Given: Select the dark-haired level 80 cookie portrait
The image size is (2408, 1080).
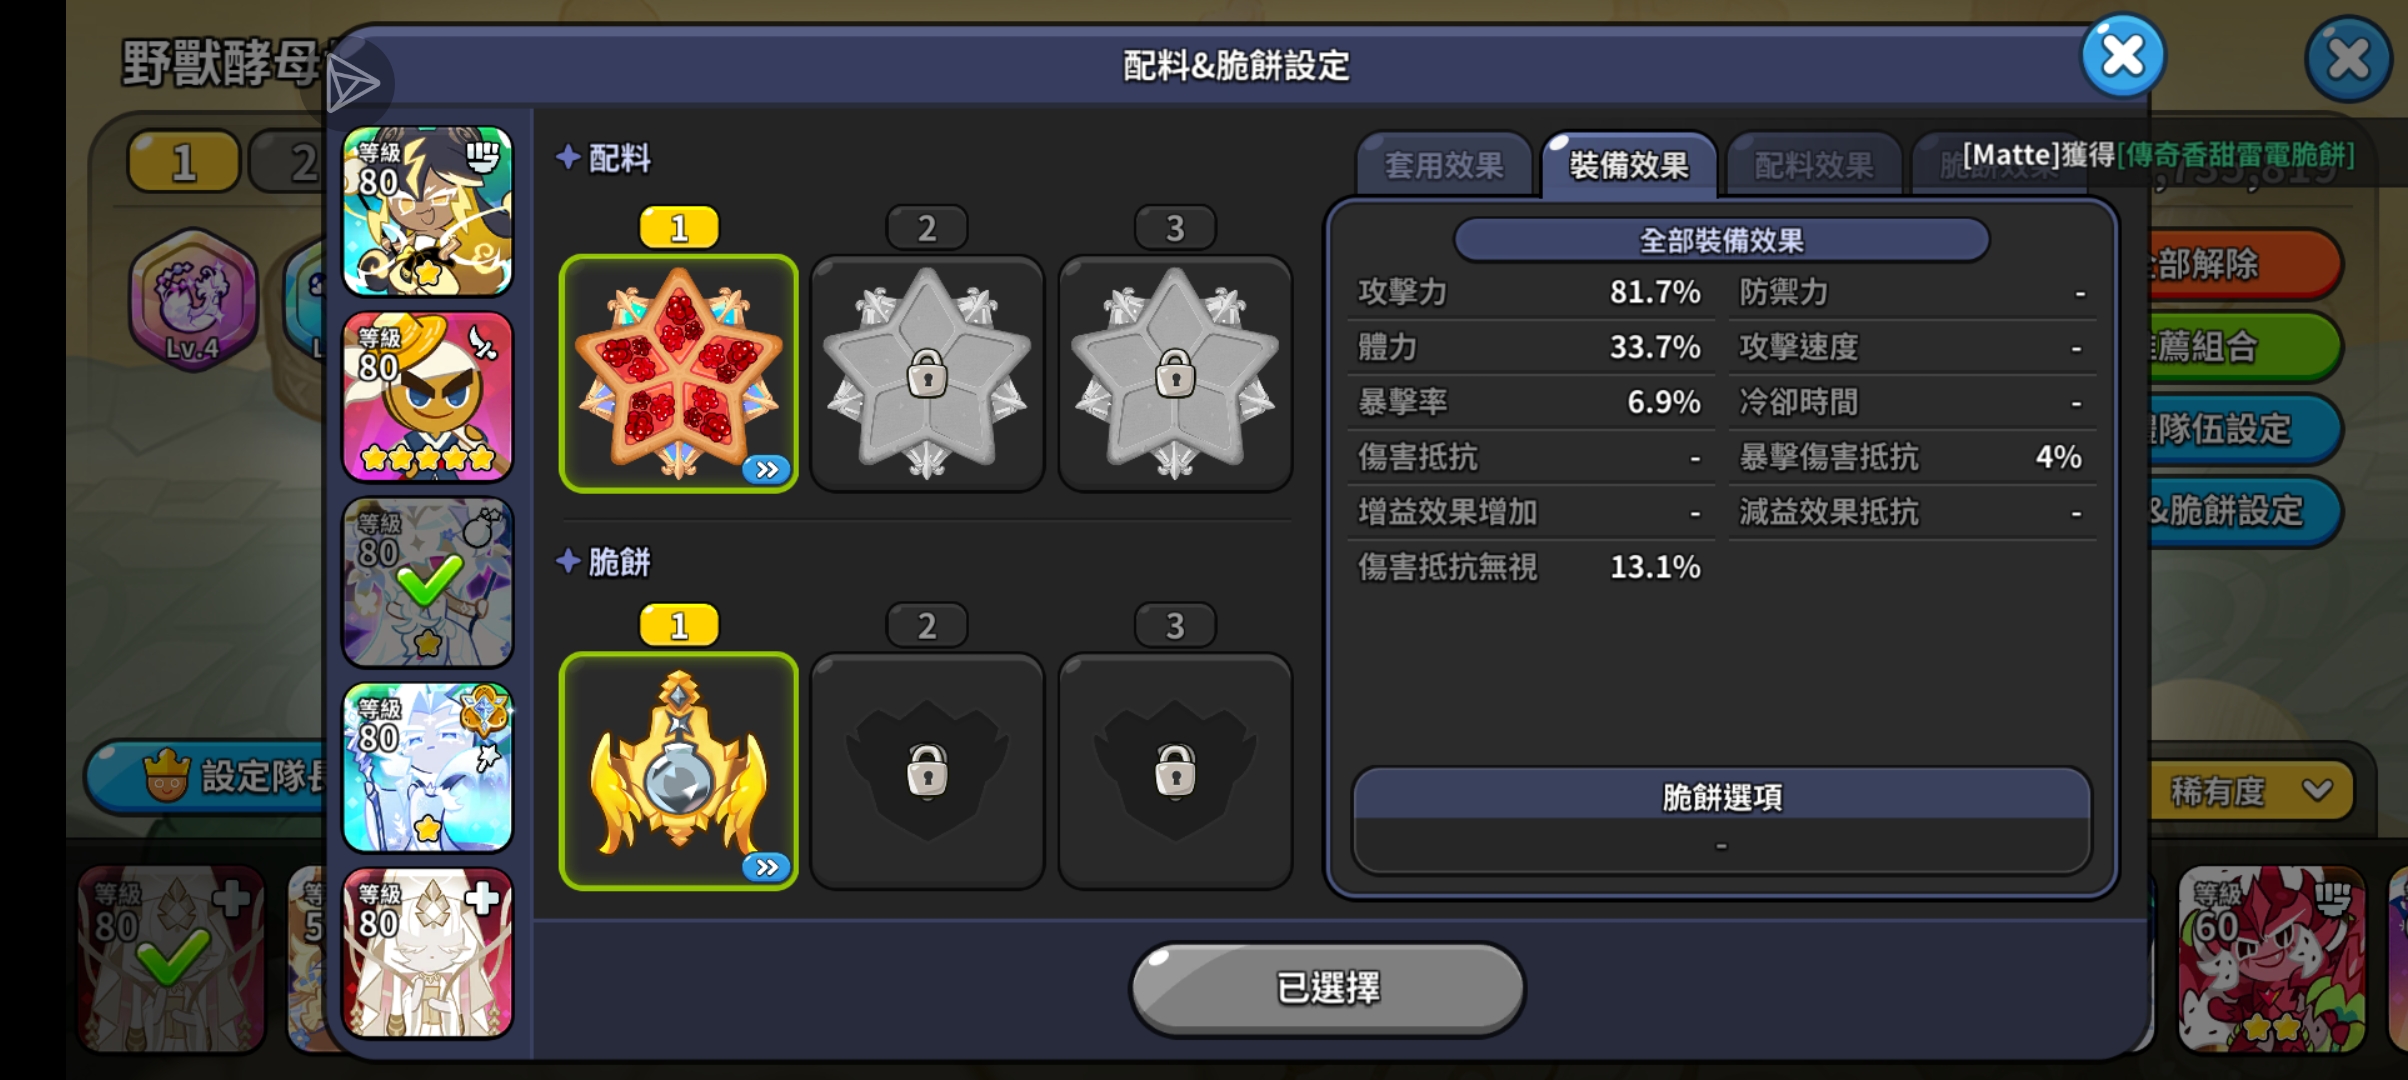Looking at the screenshot, I should (428, 211).
